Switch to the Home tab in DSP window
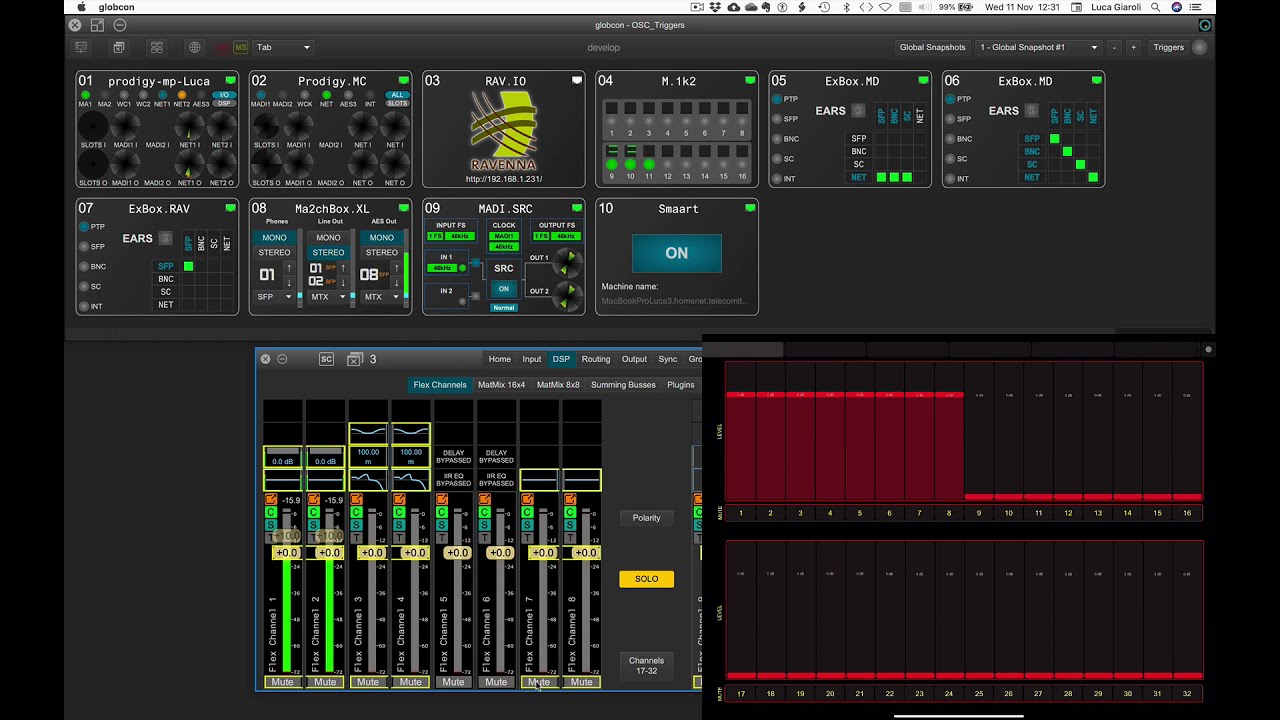Screen dimensions: 1280x720 [500, 359]
